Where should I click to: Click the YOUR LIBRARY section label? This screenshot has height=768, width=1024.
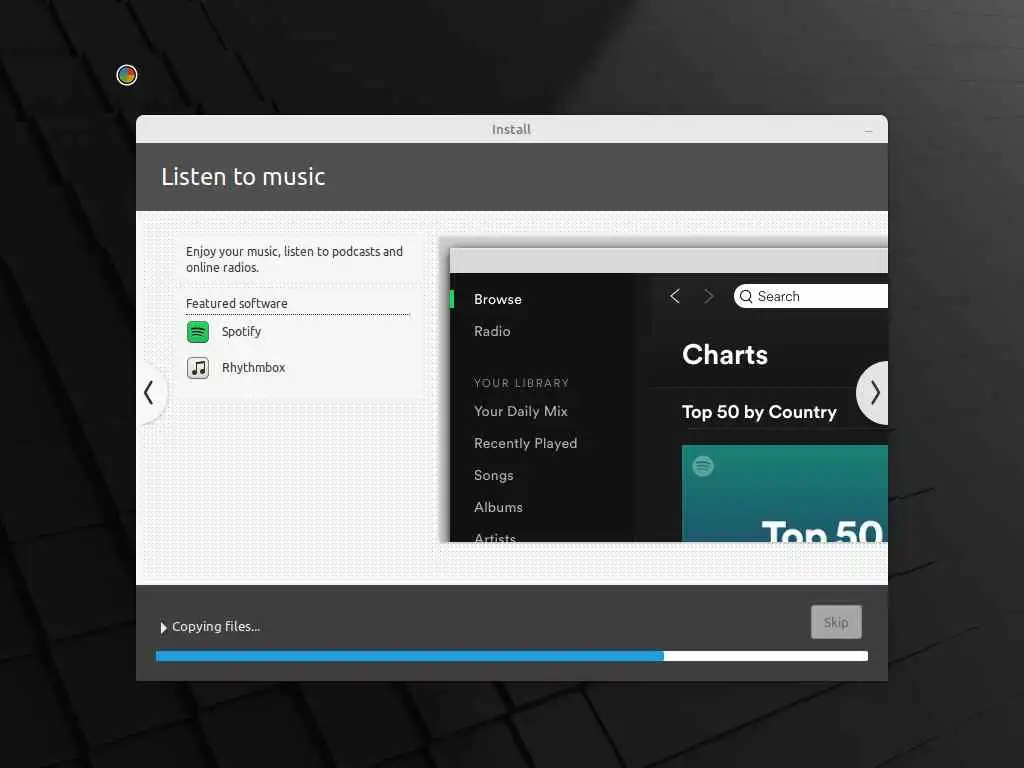pos(521,383)
